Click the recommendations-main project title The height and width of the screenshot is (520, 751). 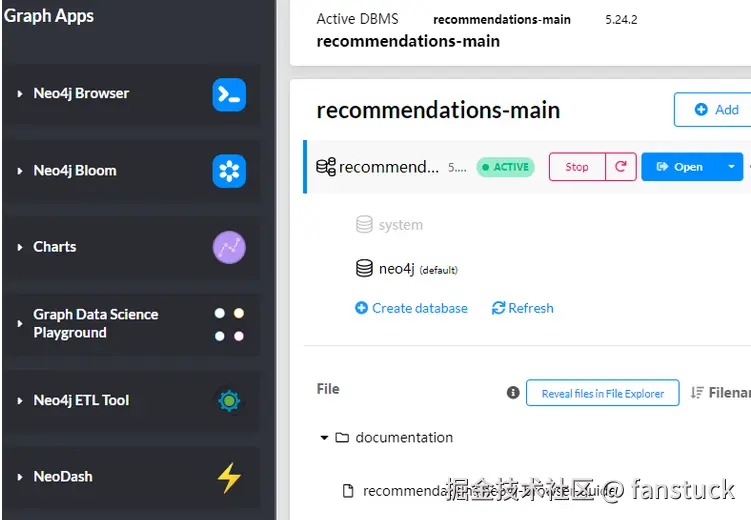click(438, 110)
